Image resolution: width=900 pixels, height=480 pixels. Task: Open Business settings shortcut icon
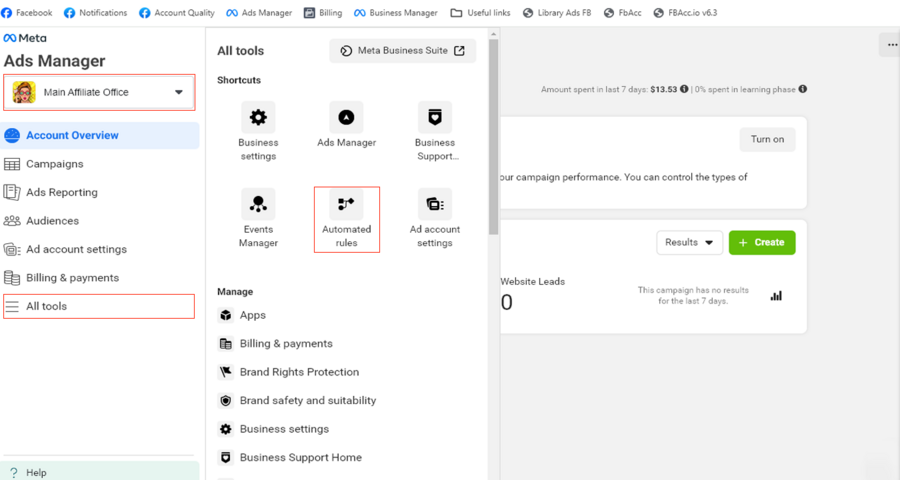(x=258, y=118)
